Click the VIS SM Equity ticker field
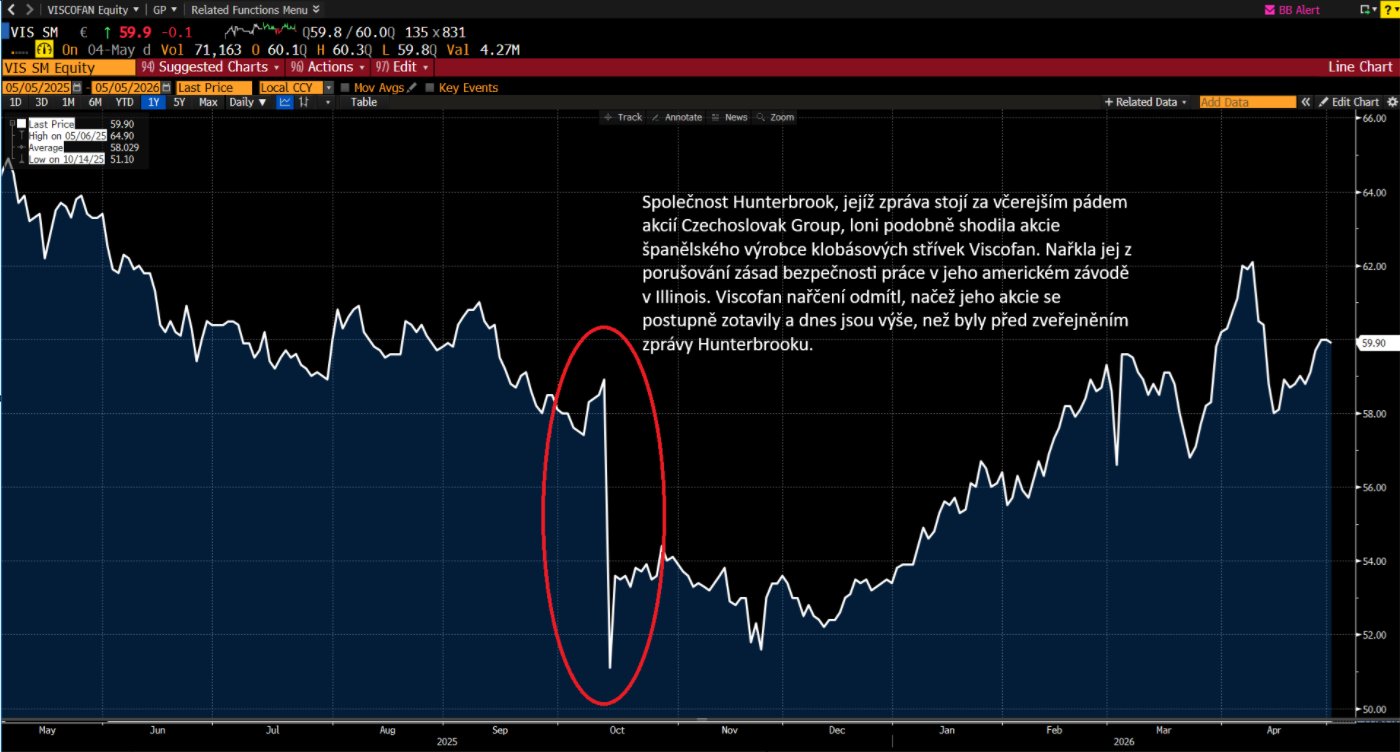Image resolution: width=1400 pixels, height=752 pixels. click(x=67, y=67)
